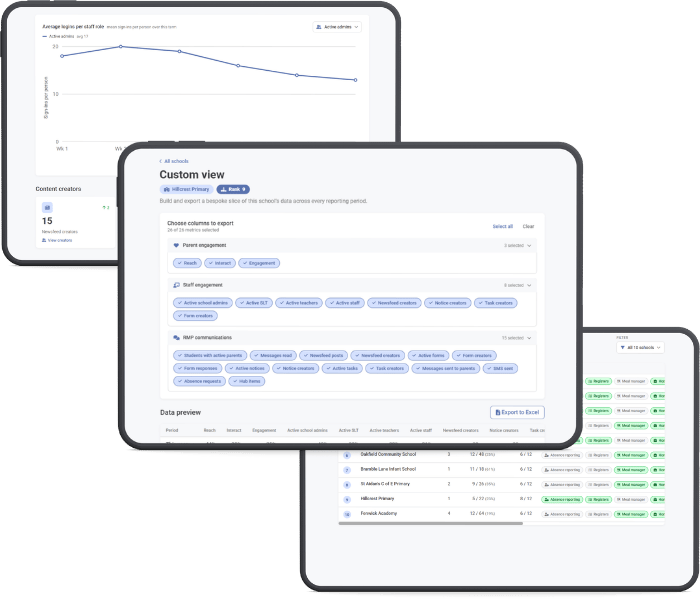
Task: Click the Rank 9 badge under Custom view
Action: coord(233,189)
